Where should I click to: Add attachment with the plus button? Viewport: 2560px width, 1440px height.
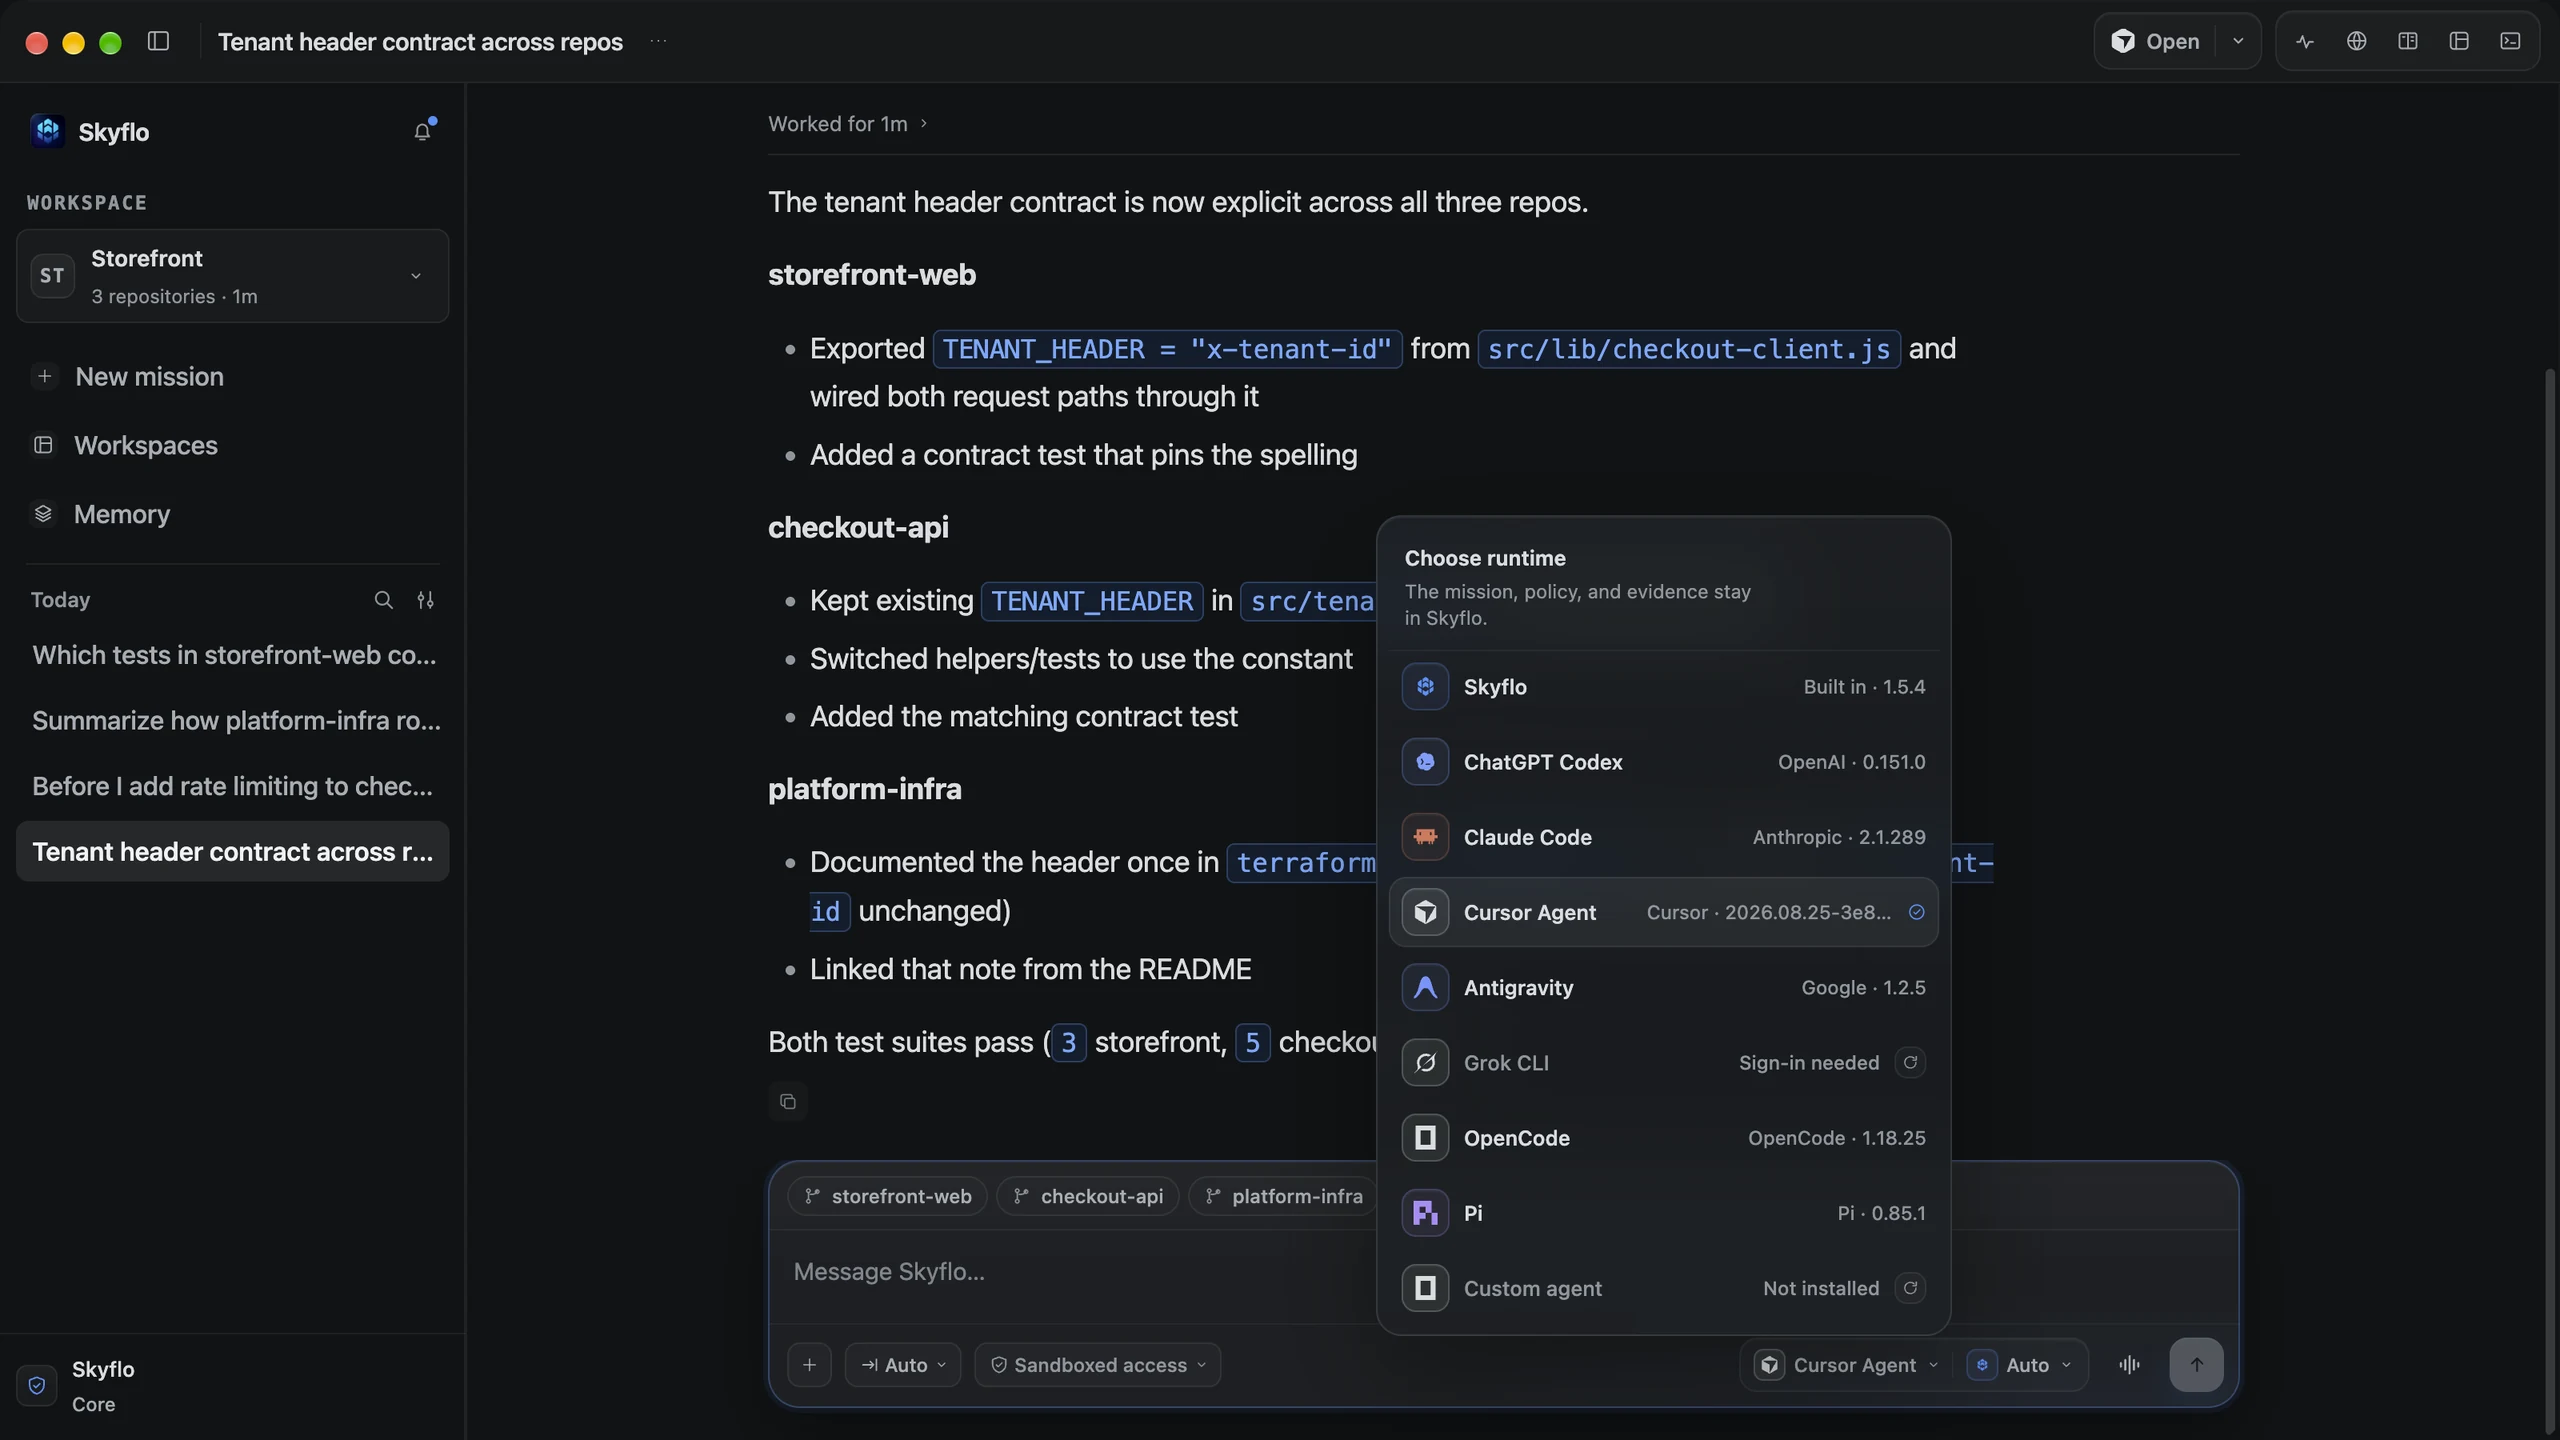809,1365
